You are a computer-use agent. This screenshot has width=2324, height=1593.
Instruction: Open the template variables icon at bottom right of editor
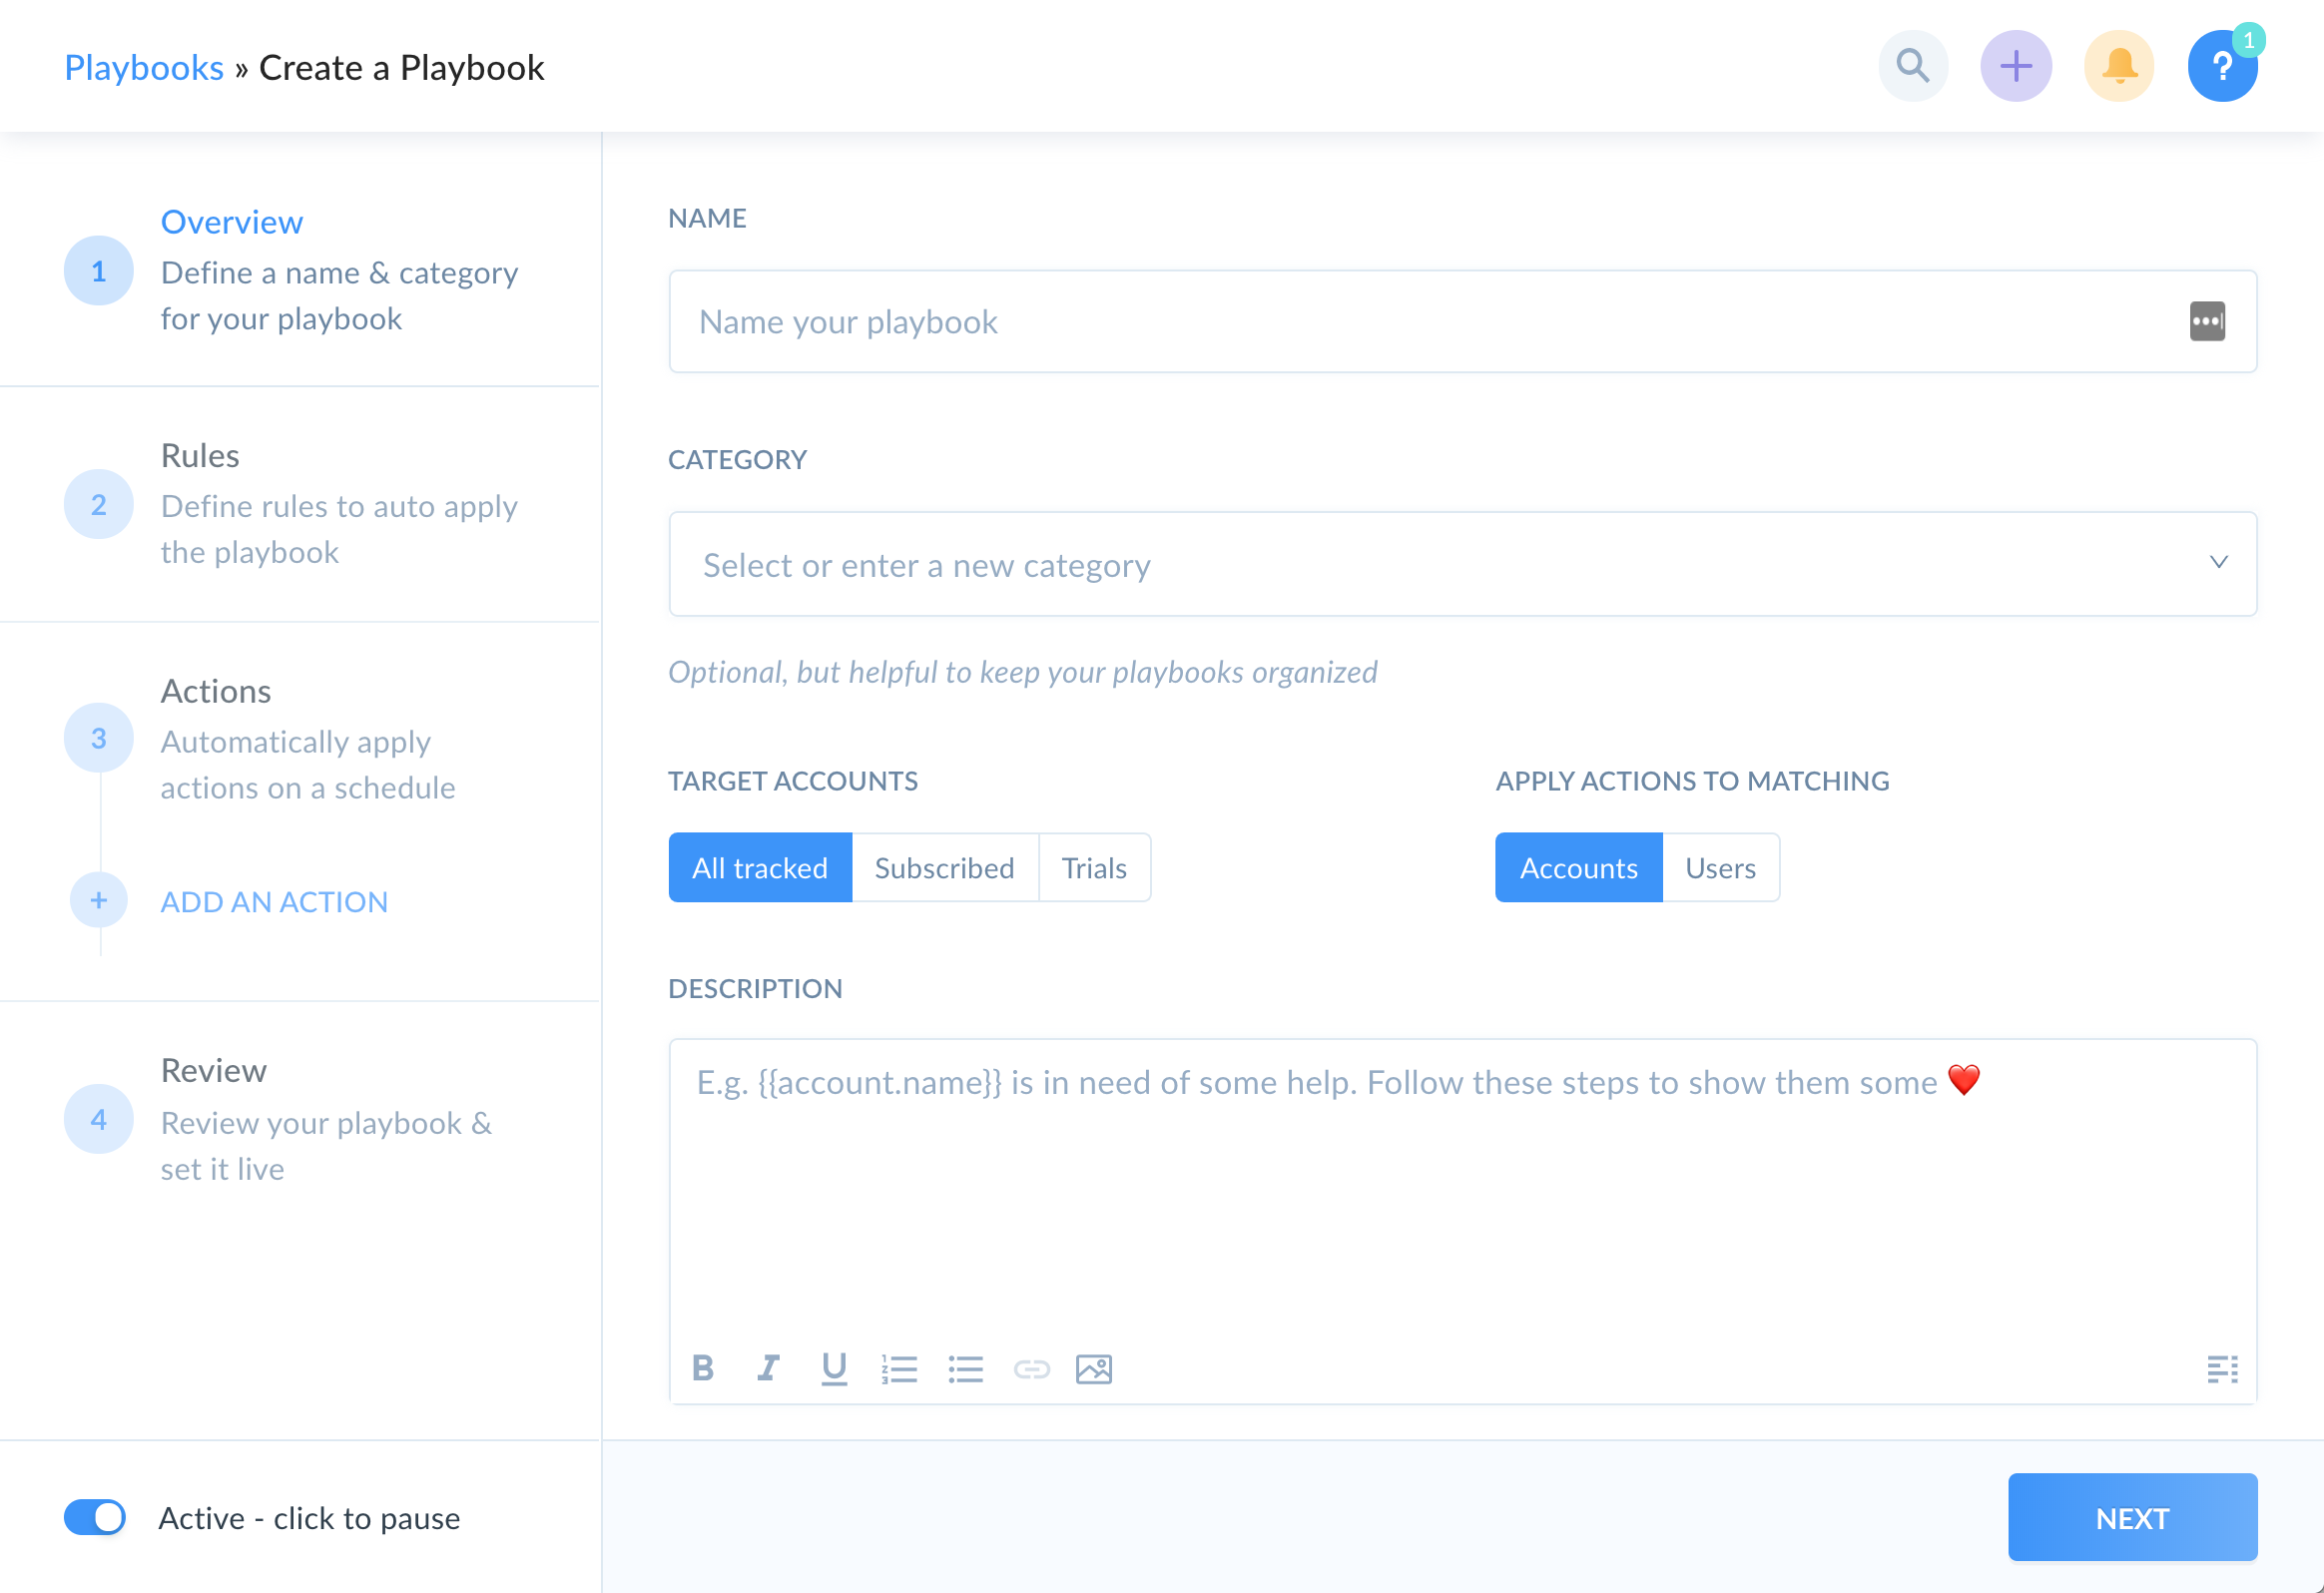click(x=2221, y=1368)
